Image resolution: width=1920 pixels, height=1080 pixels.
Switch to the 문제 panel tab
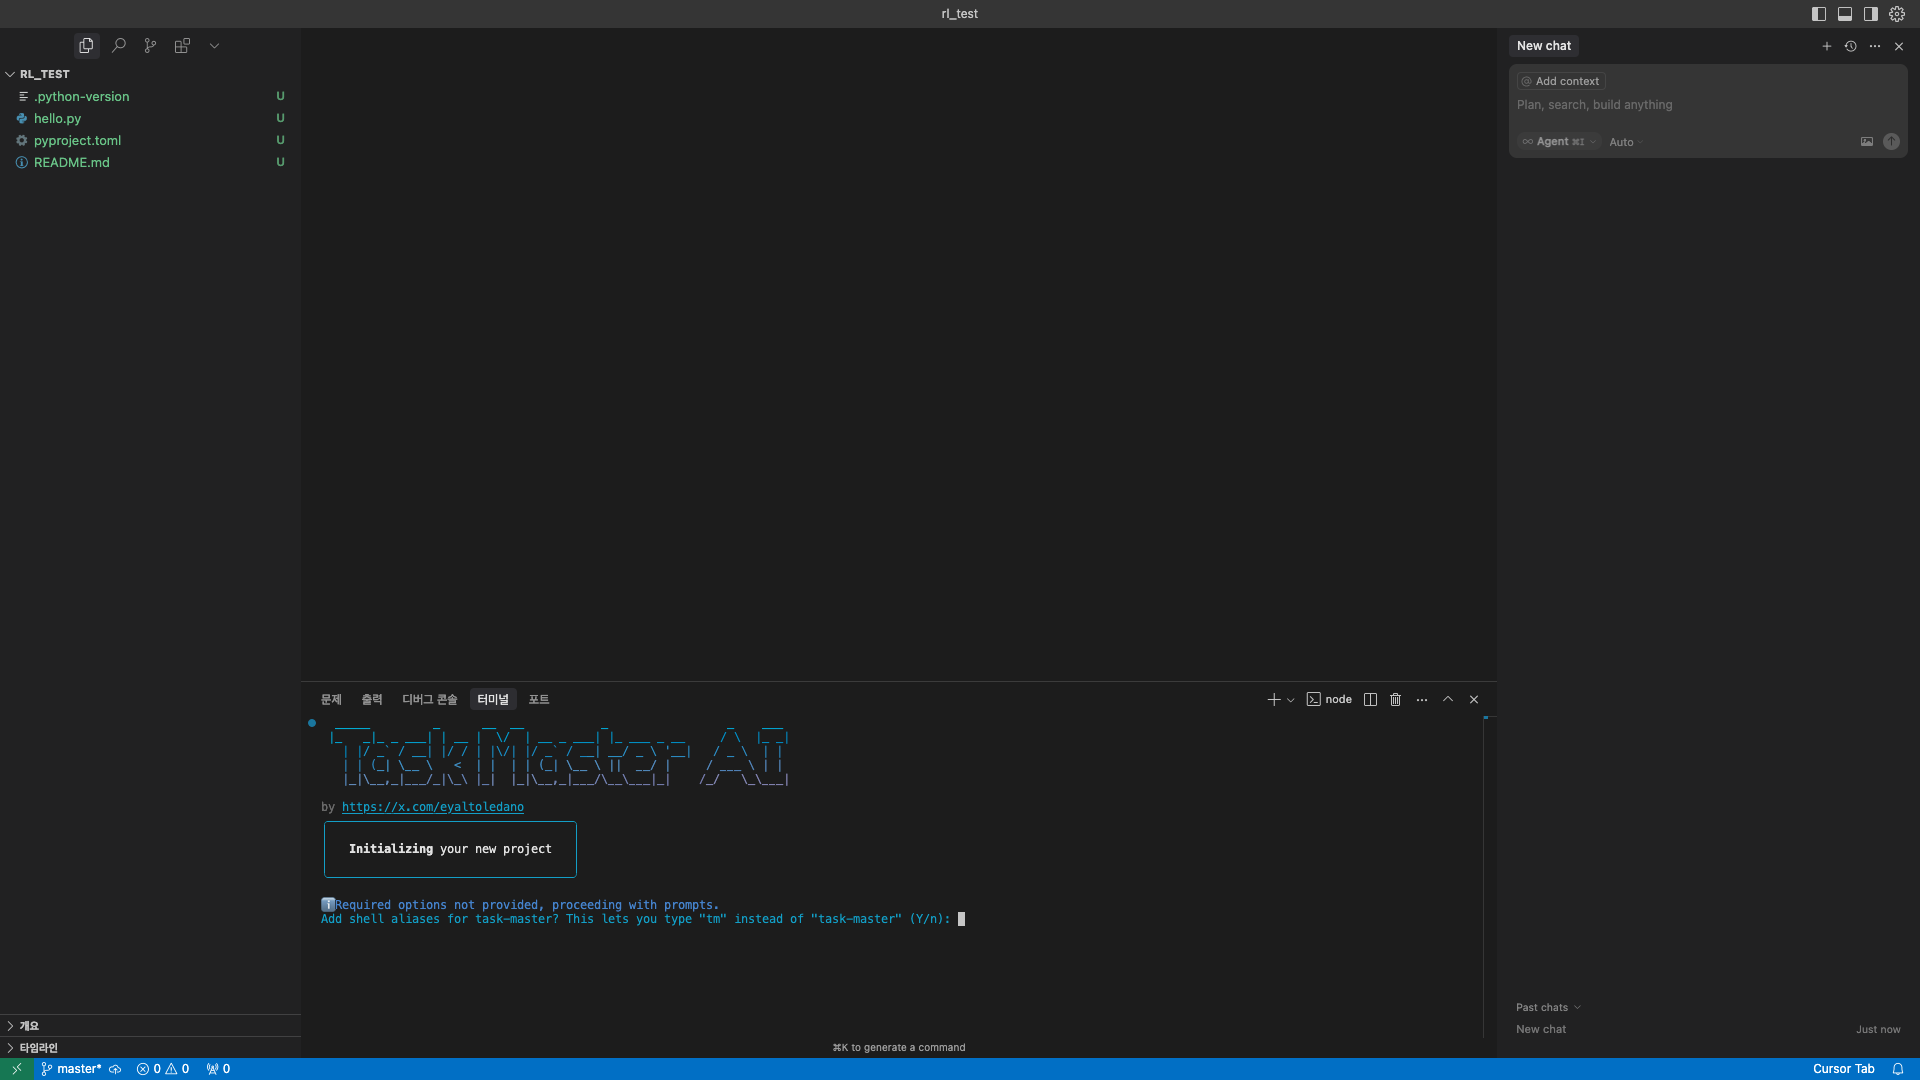pyautogui.click(x=331, y=700)
